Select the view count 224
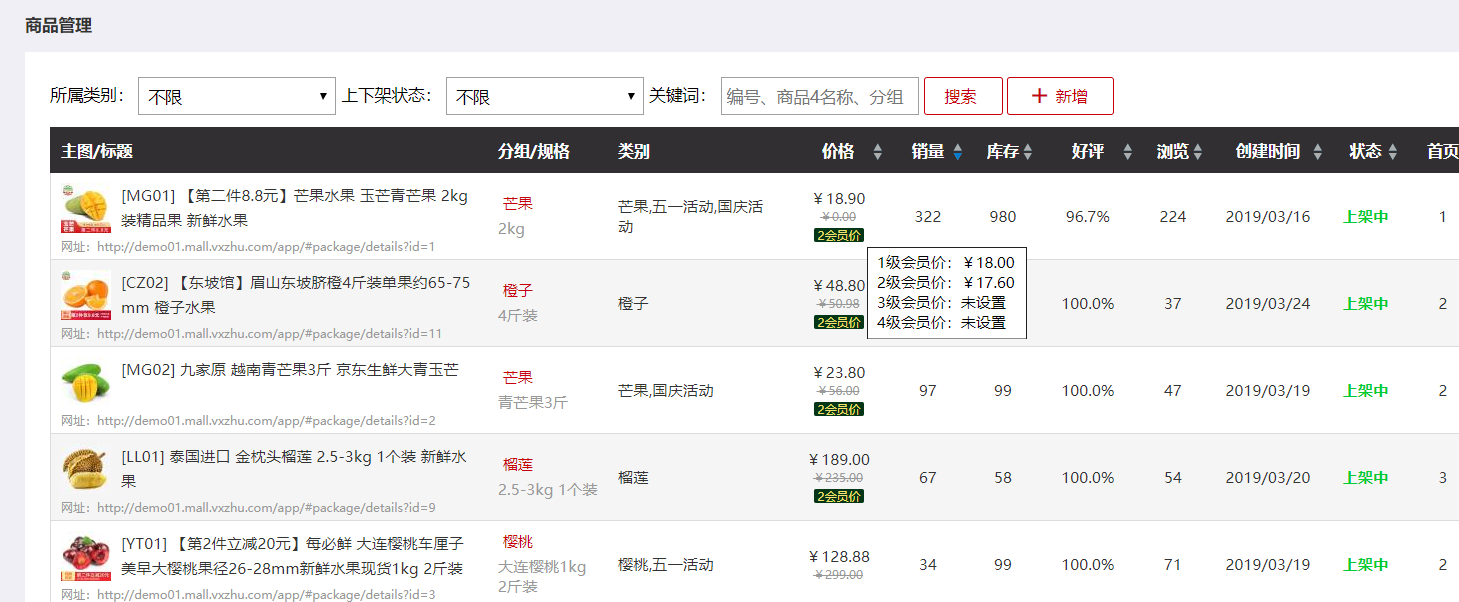This screenshot has height=602, width=1459. pyautogui.click(x=1173, y=217)
